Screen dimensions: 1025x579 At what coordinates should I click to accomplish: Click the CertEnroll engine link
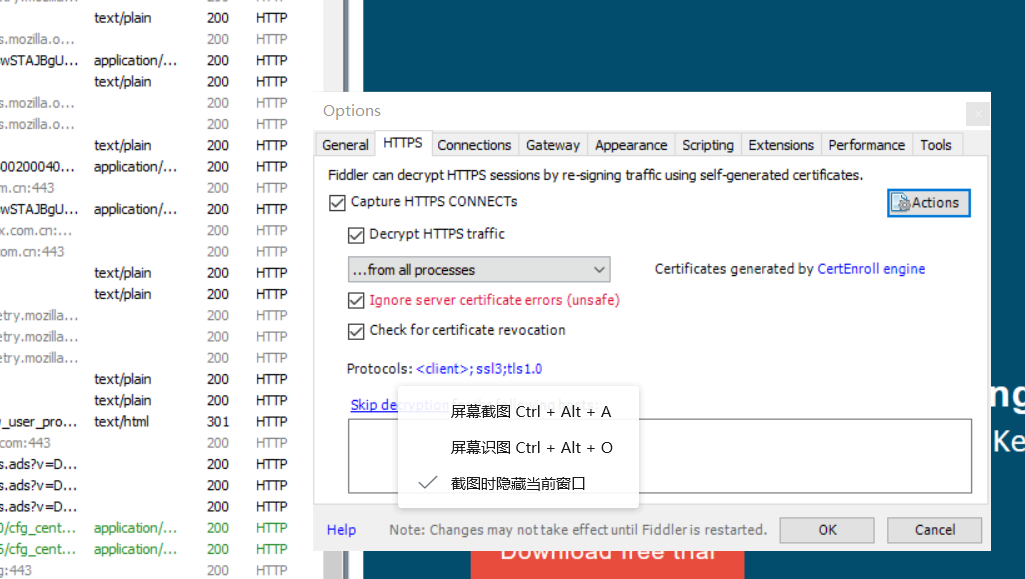[x=871, y=269]
